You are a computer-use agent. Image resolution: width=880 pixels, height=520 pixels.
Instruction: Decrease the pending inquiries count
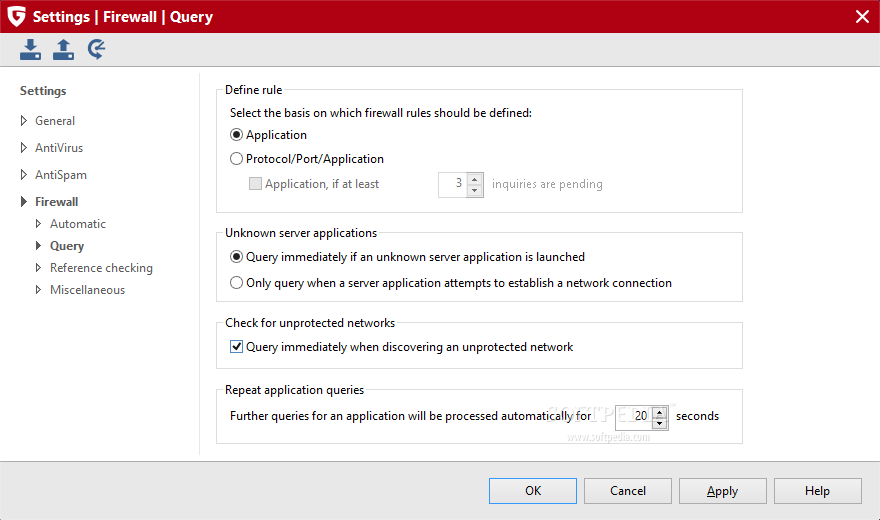click(x=475, y=190)
